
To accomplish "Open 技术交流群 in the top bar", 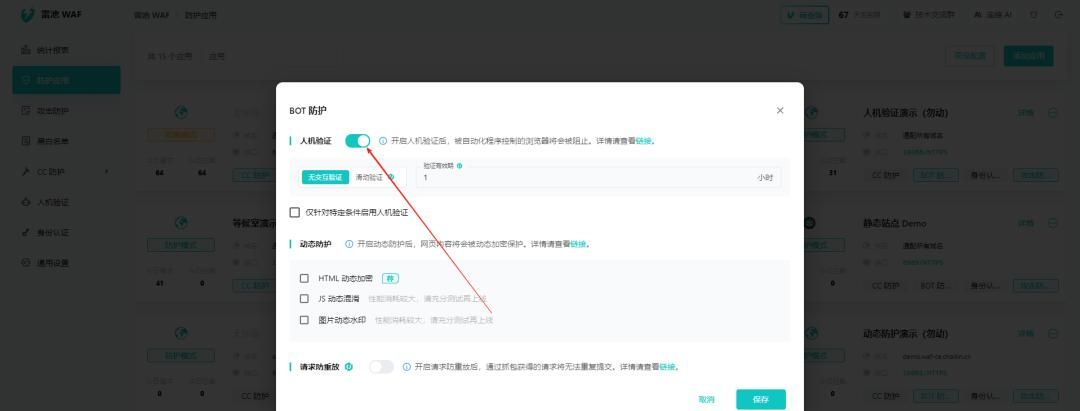I will coord(928,14).
